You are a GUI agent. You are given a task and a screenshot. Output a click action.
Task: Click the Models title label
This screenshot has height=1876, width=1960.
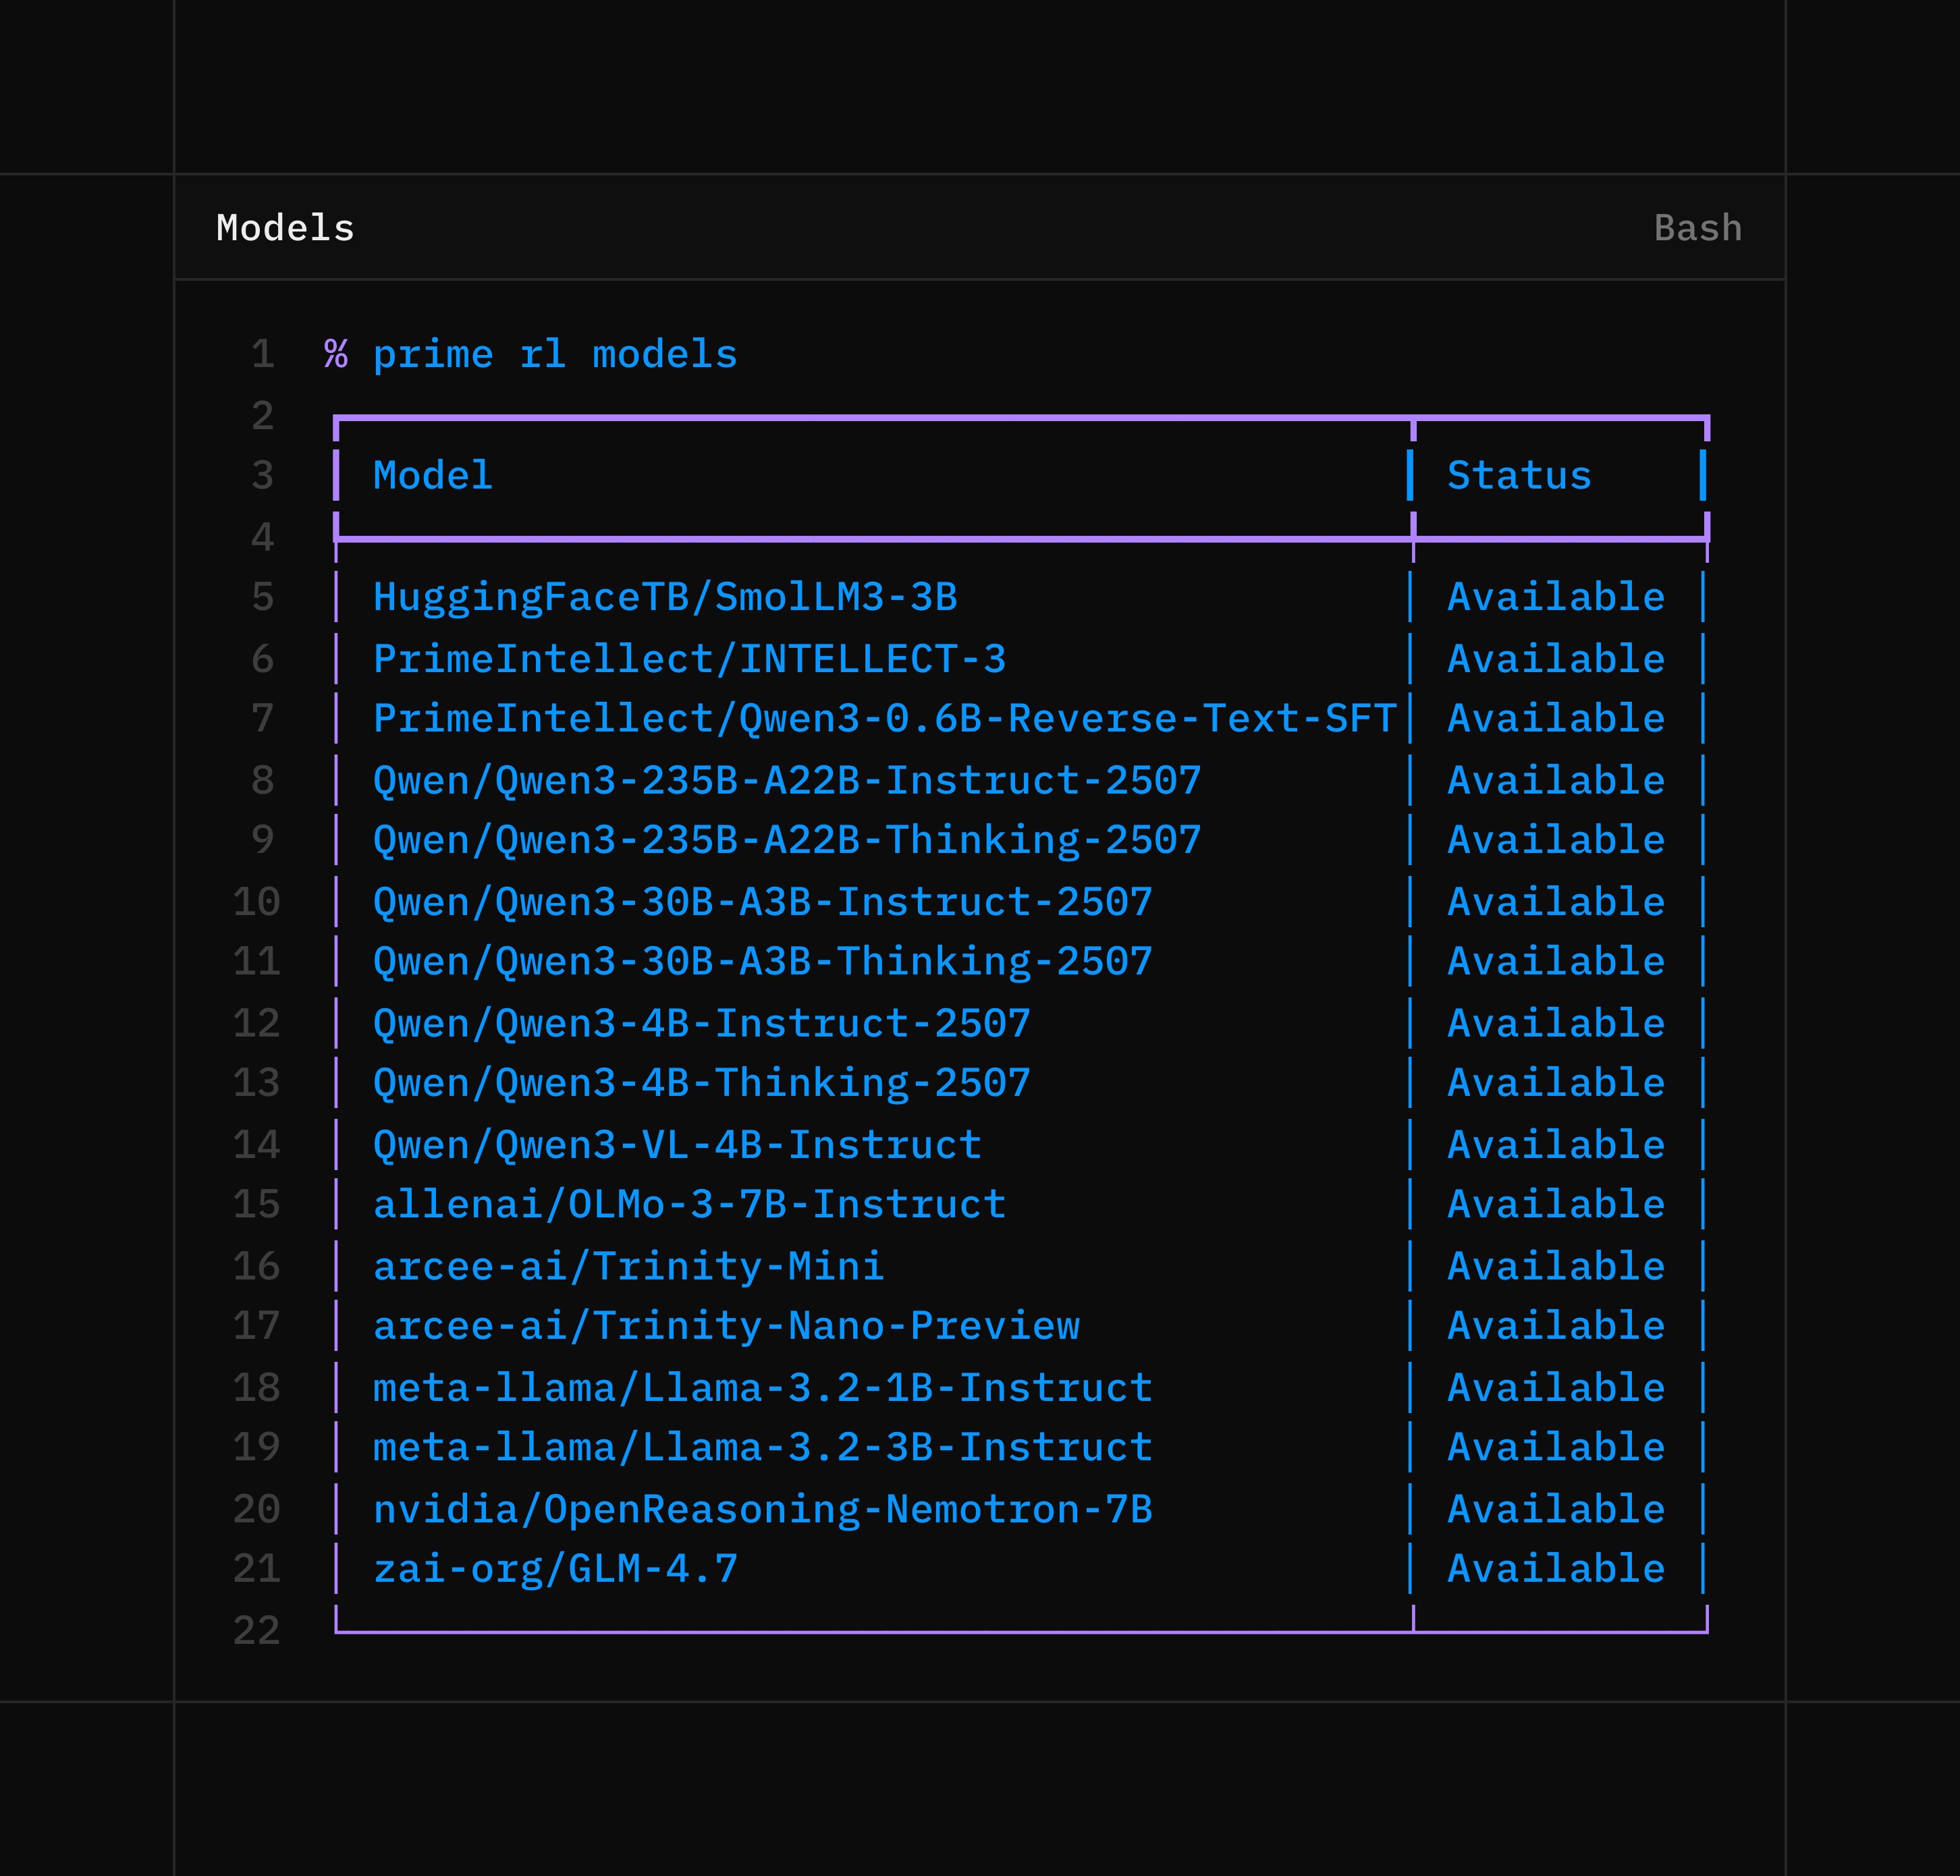285,228
